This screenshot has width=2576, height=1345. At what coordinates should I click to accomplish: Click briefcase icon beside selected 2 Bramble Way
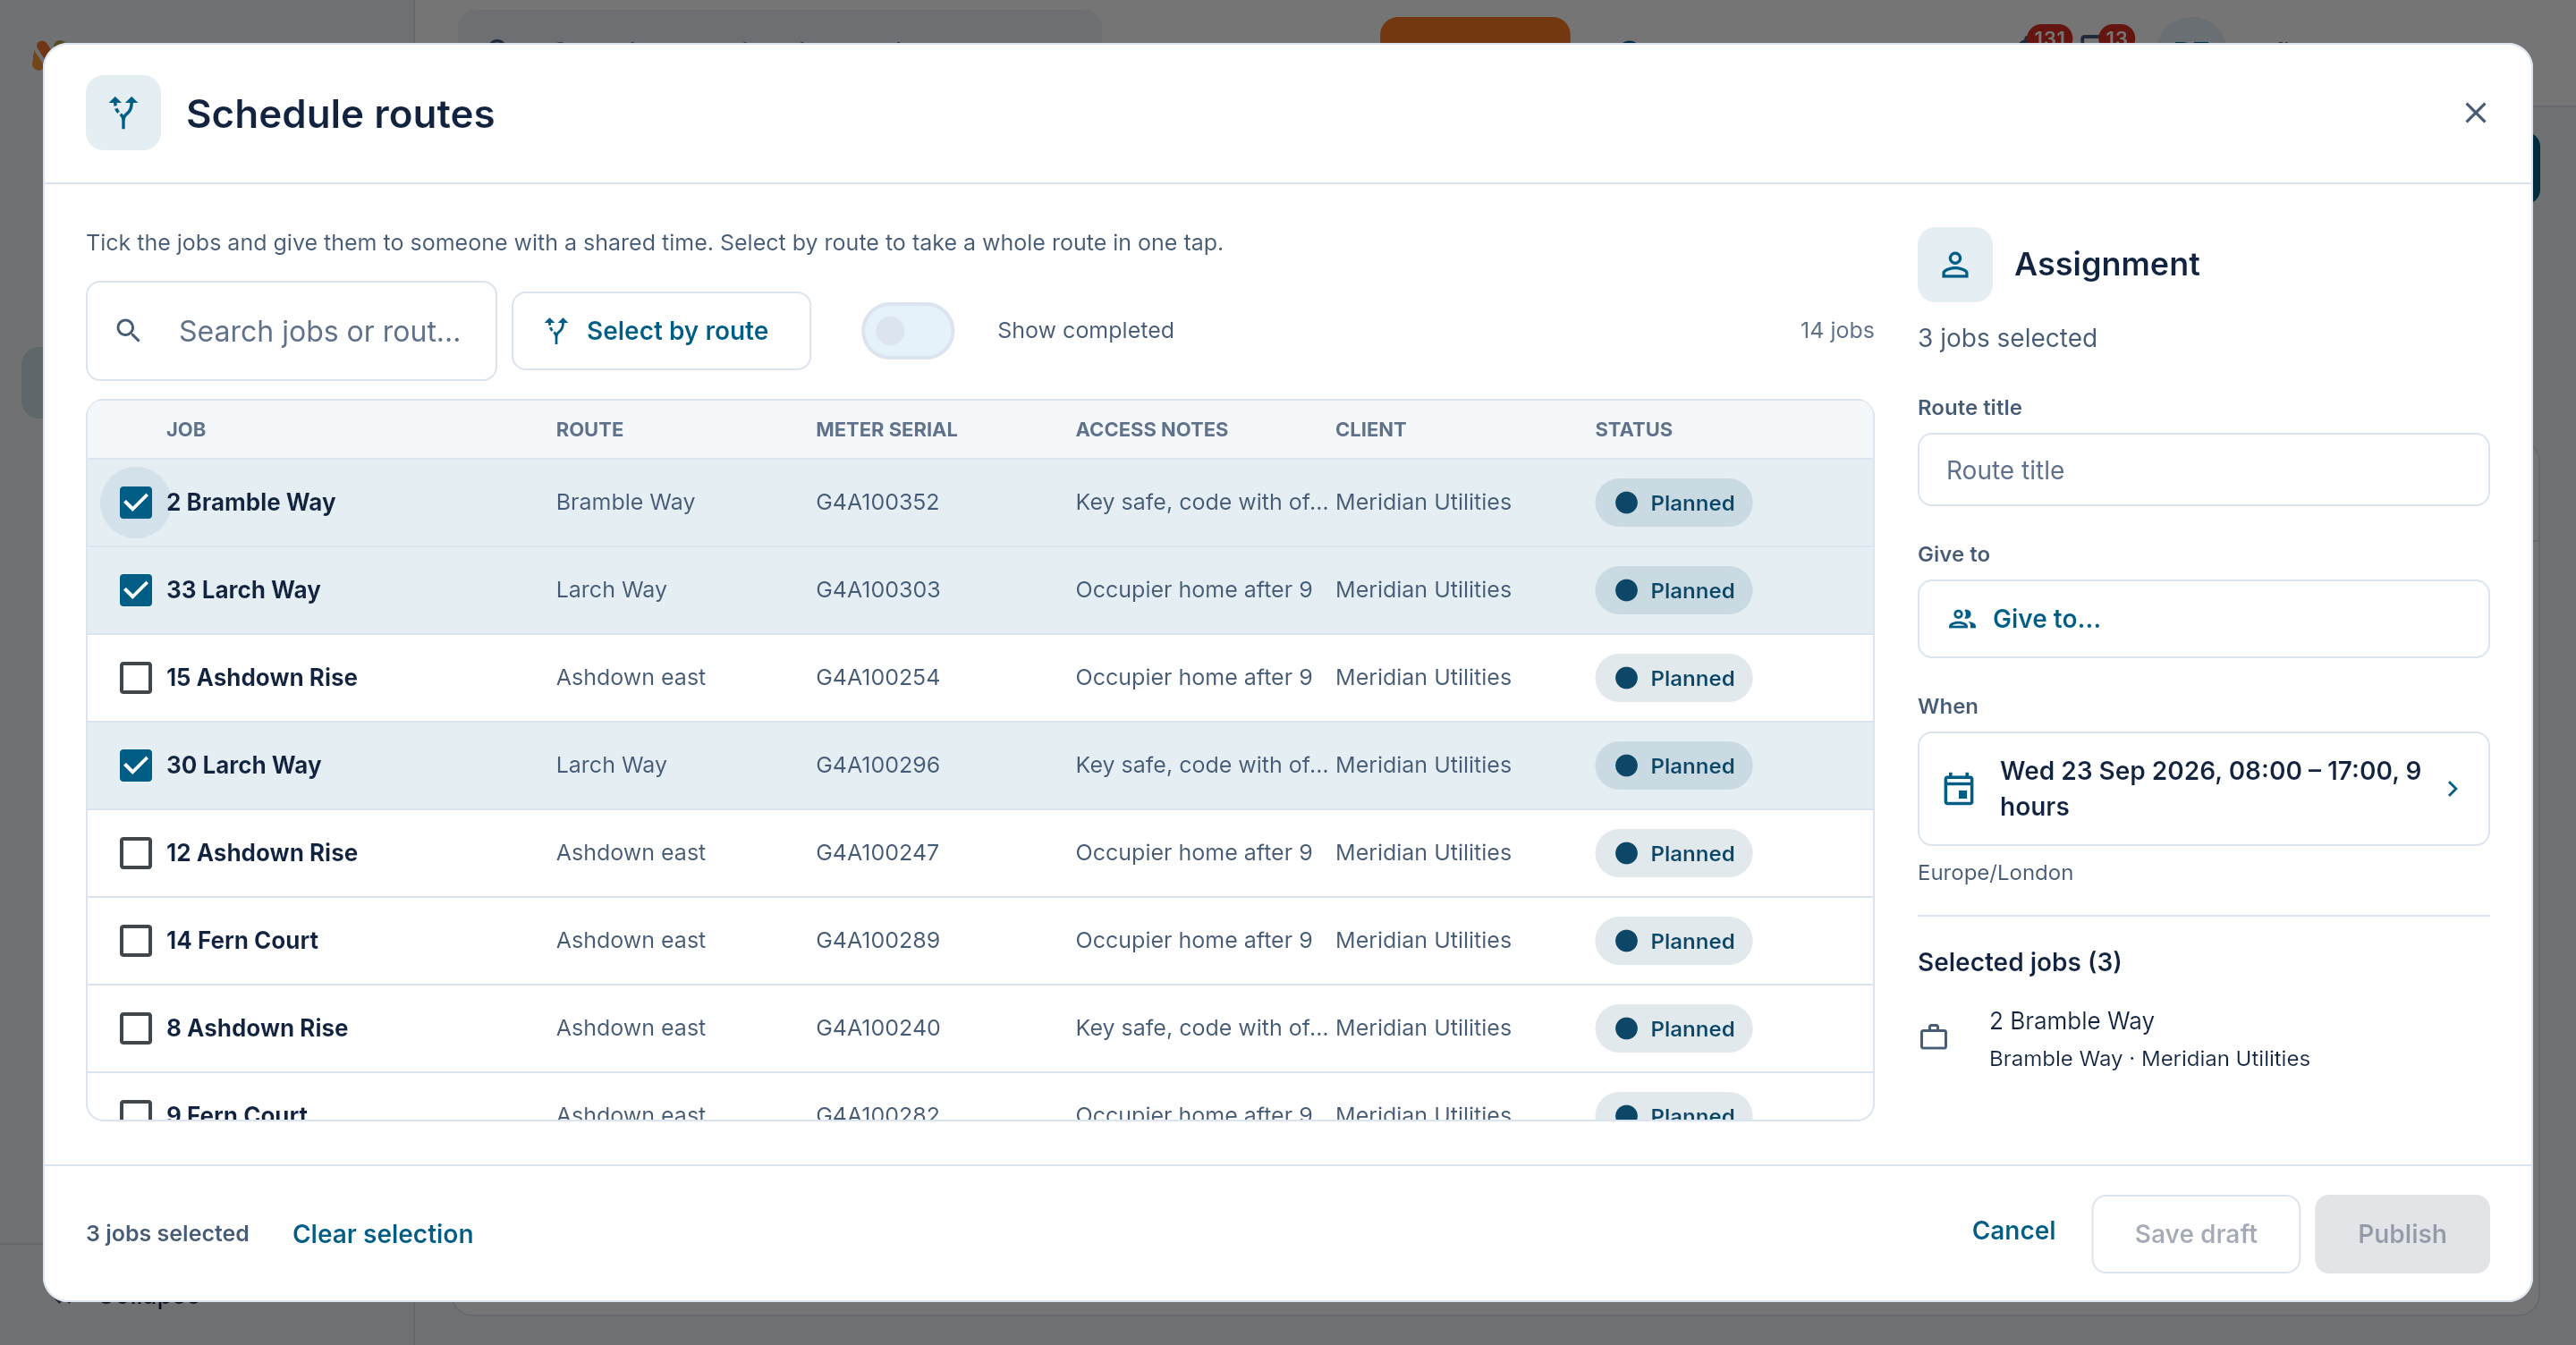pyautogui.click(x=1934, y=1037)
